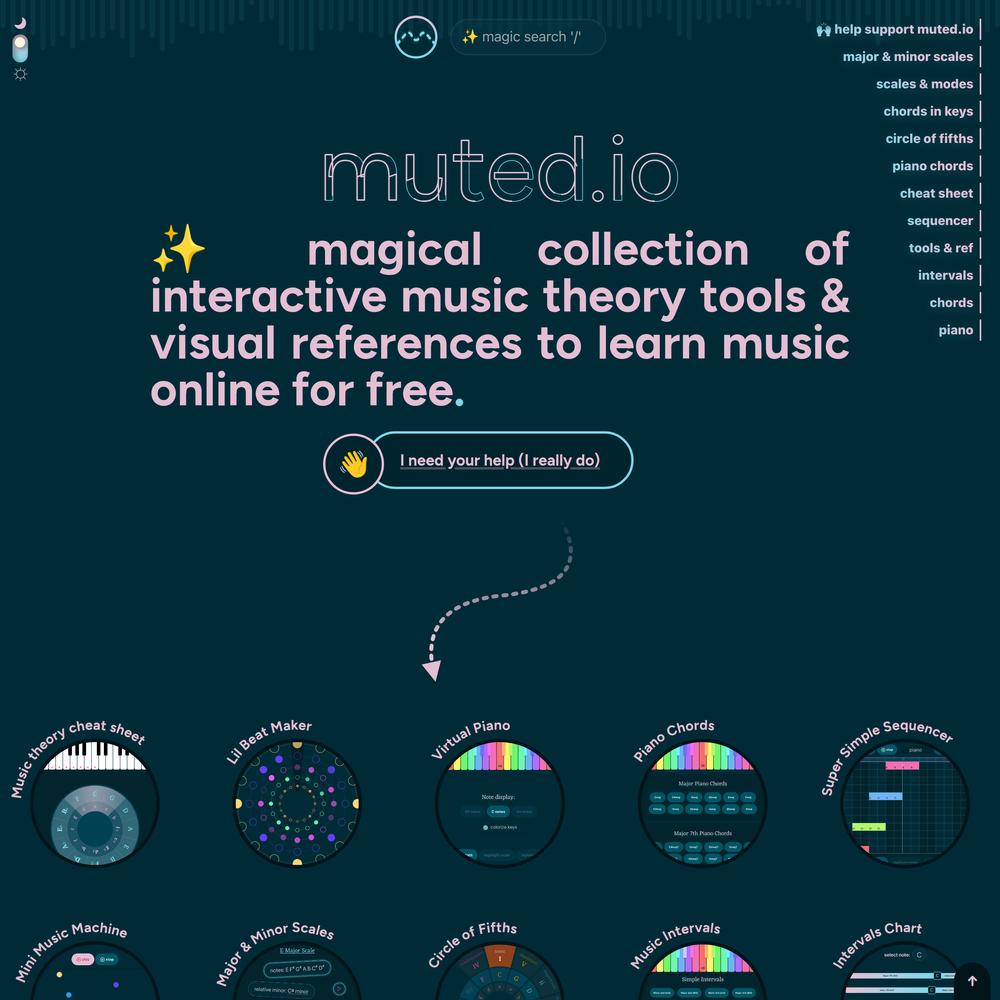Image resolution: width=1000 pixels, height=1000 pixels.
Task: Click the muted.io outlined title
Action: click(x=501, y=169)
